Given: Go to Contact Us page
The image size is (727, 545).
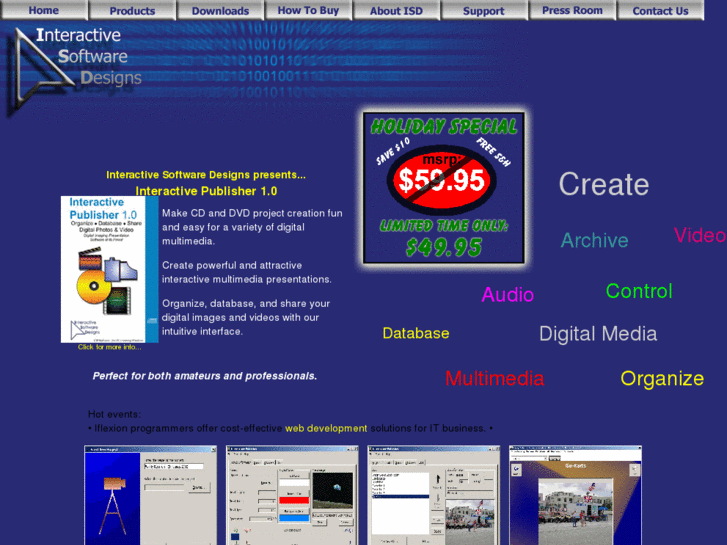Looking at the screenshot, I should 660,10.
